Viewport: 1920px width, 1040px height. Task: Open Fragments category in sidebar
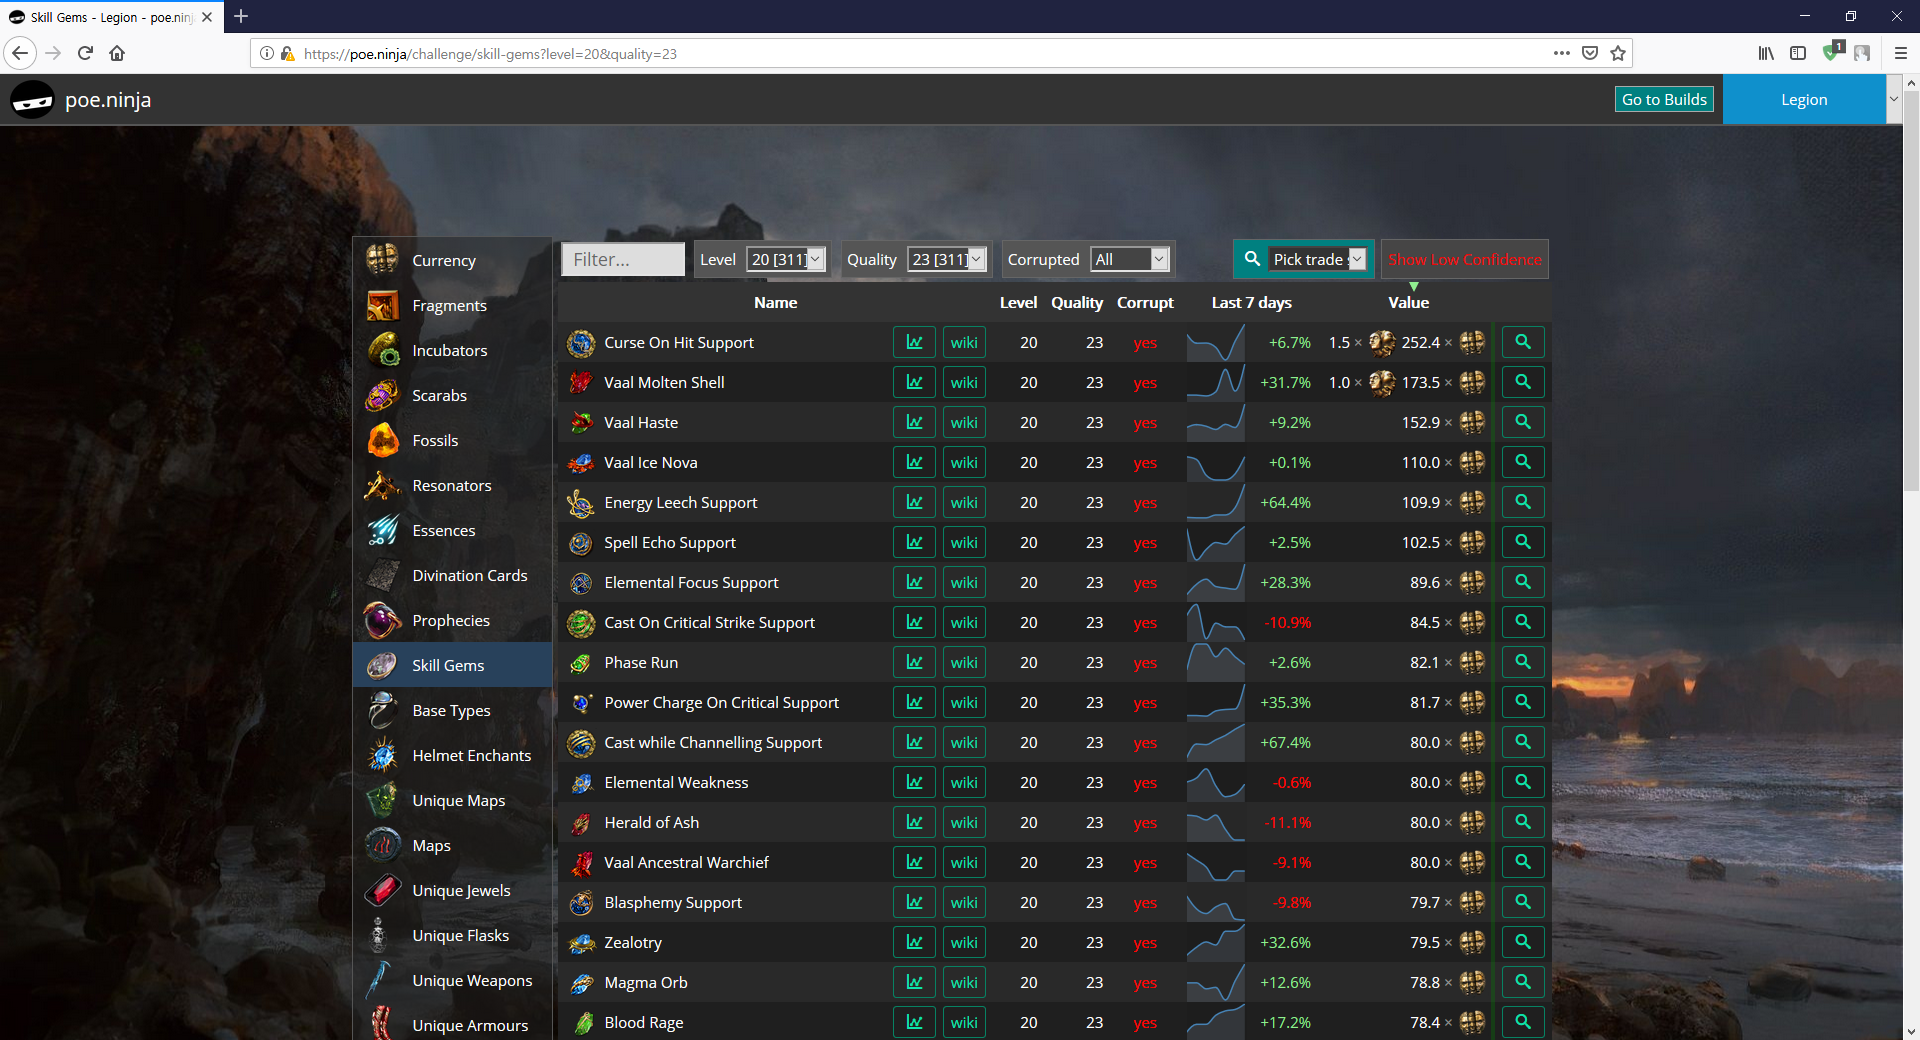(x=452, y=305)
